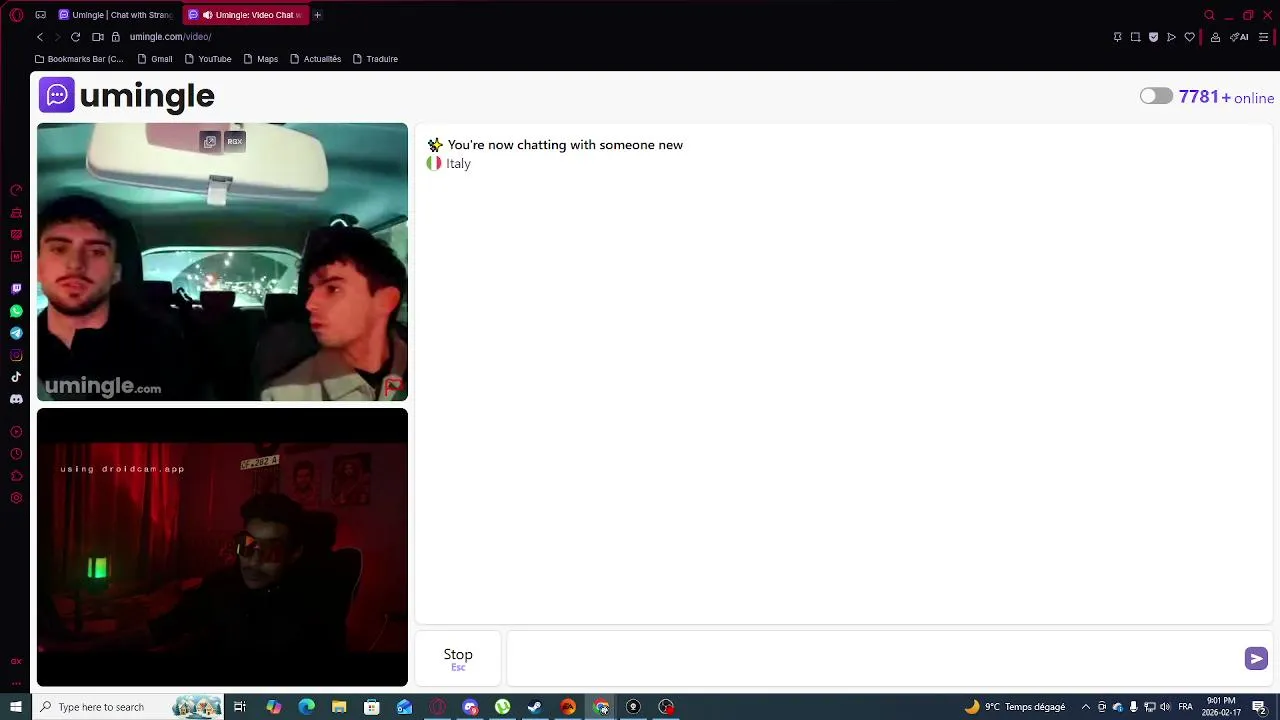Open Task View on taskbar

click(240, 707)
